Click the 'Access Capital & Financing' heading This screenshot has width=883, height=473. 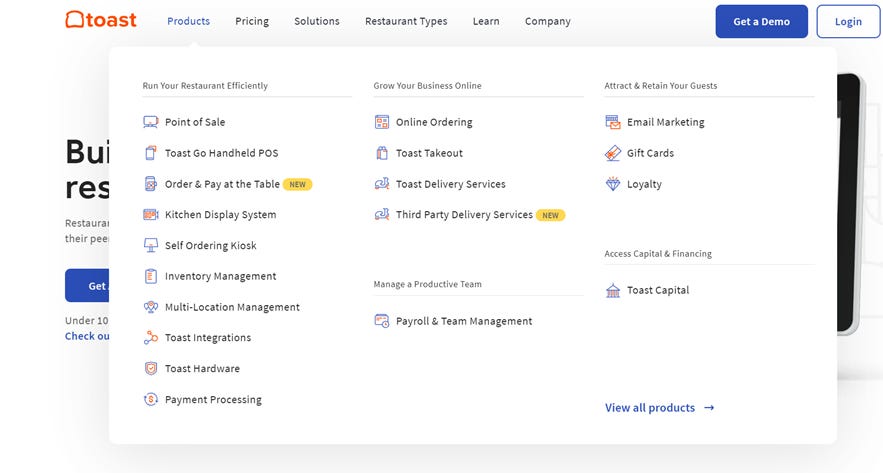pyautogui.click(x=658, y=254)
